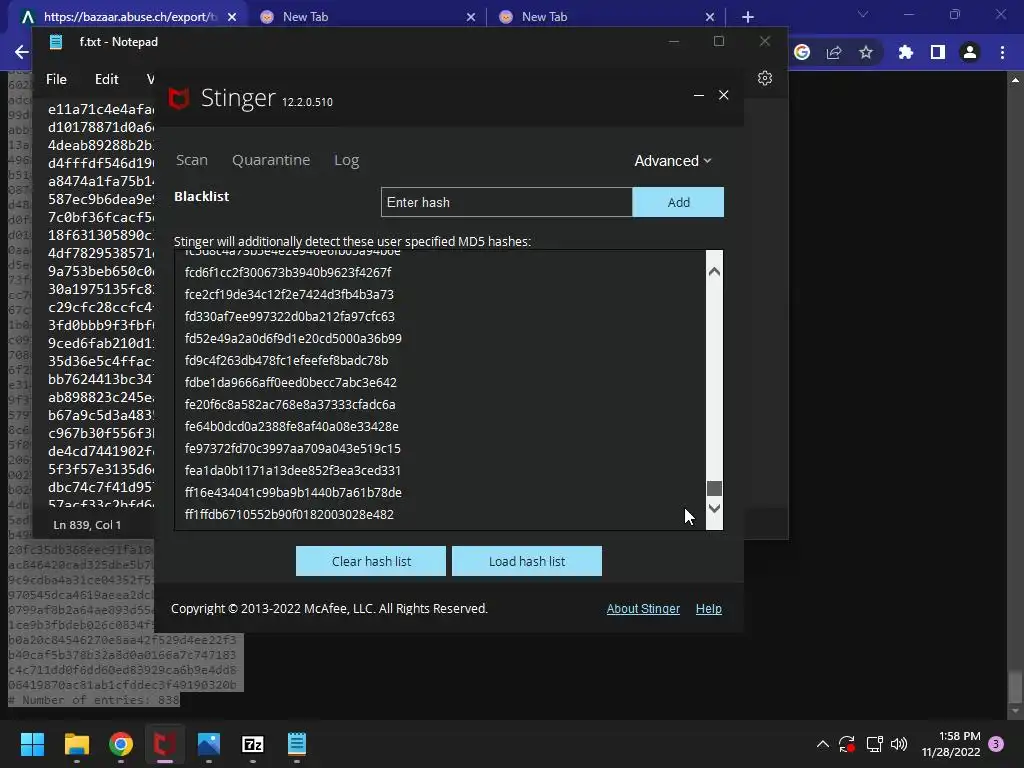Screen dimensions: 1024x768
Task: Open Chrome three-dot menu
Action: pyautogui.click(x=1002, y=52)
